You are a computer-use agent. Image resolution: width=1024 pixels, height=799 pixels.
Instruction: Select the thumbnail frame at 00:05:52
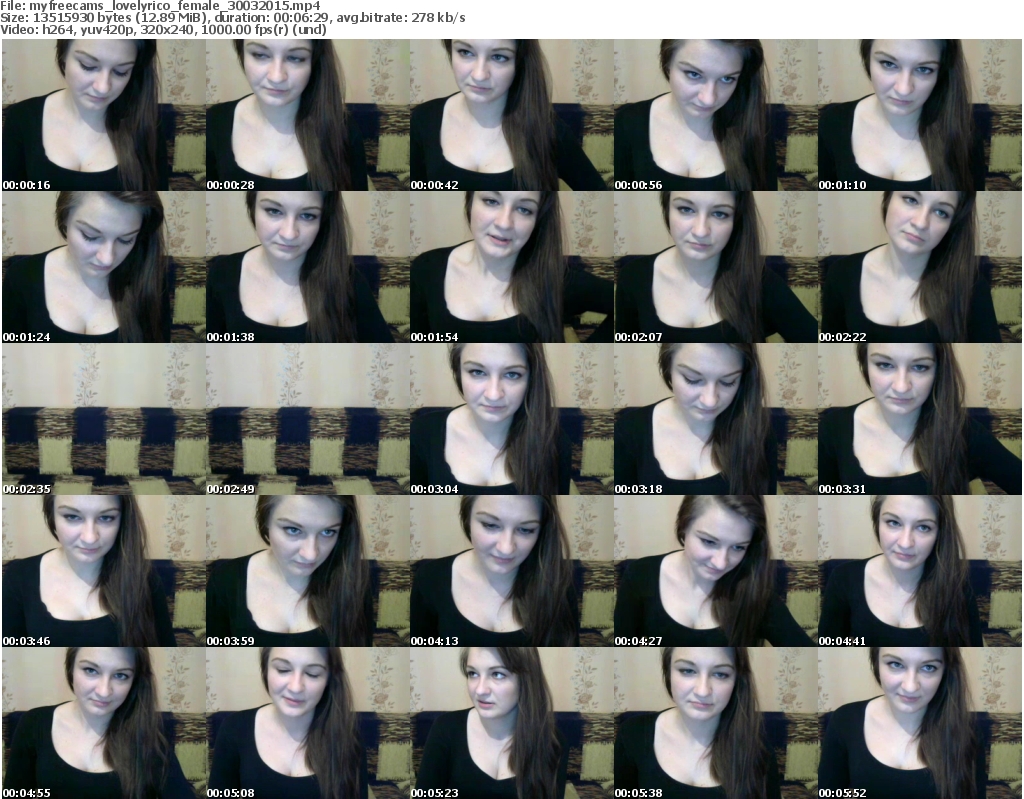pyautogui.click(x=920, y=723)
